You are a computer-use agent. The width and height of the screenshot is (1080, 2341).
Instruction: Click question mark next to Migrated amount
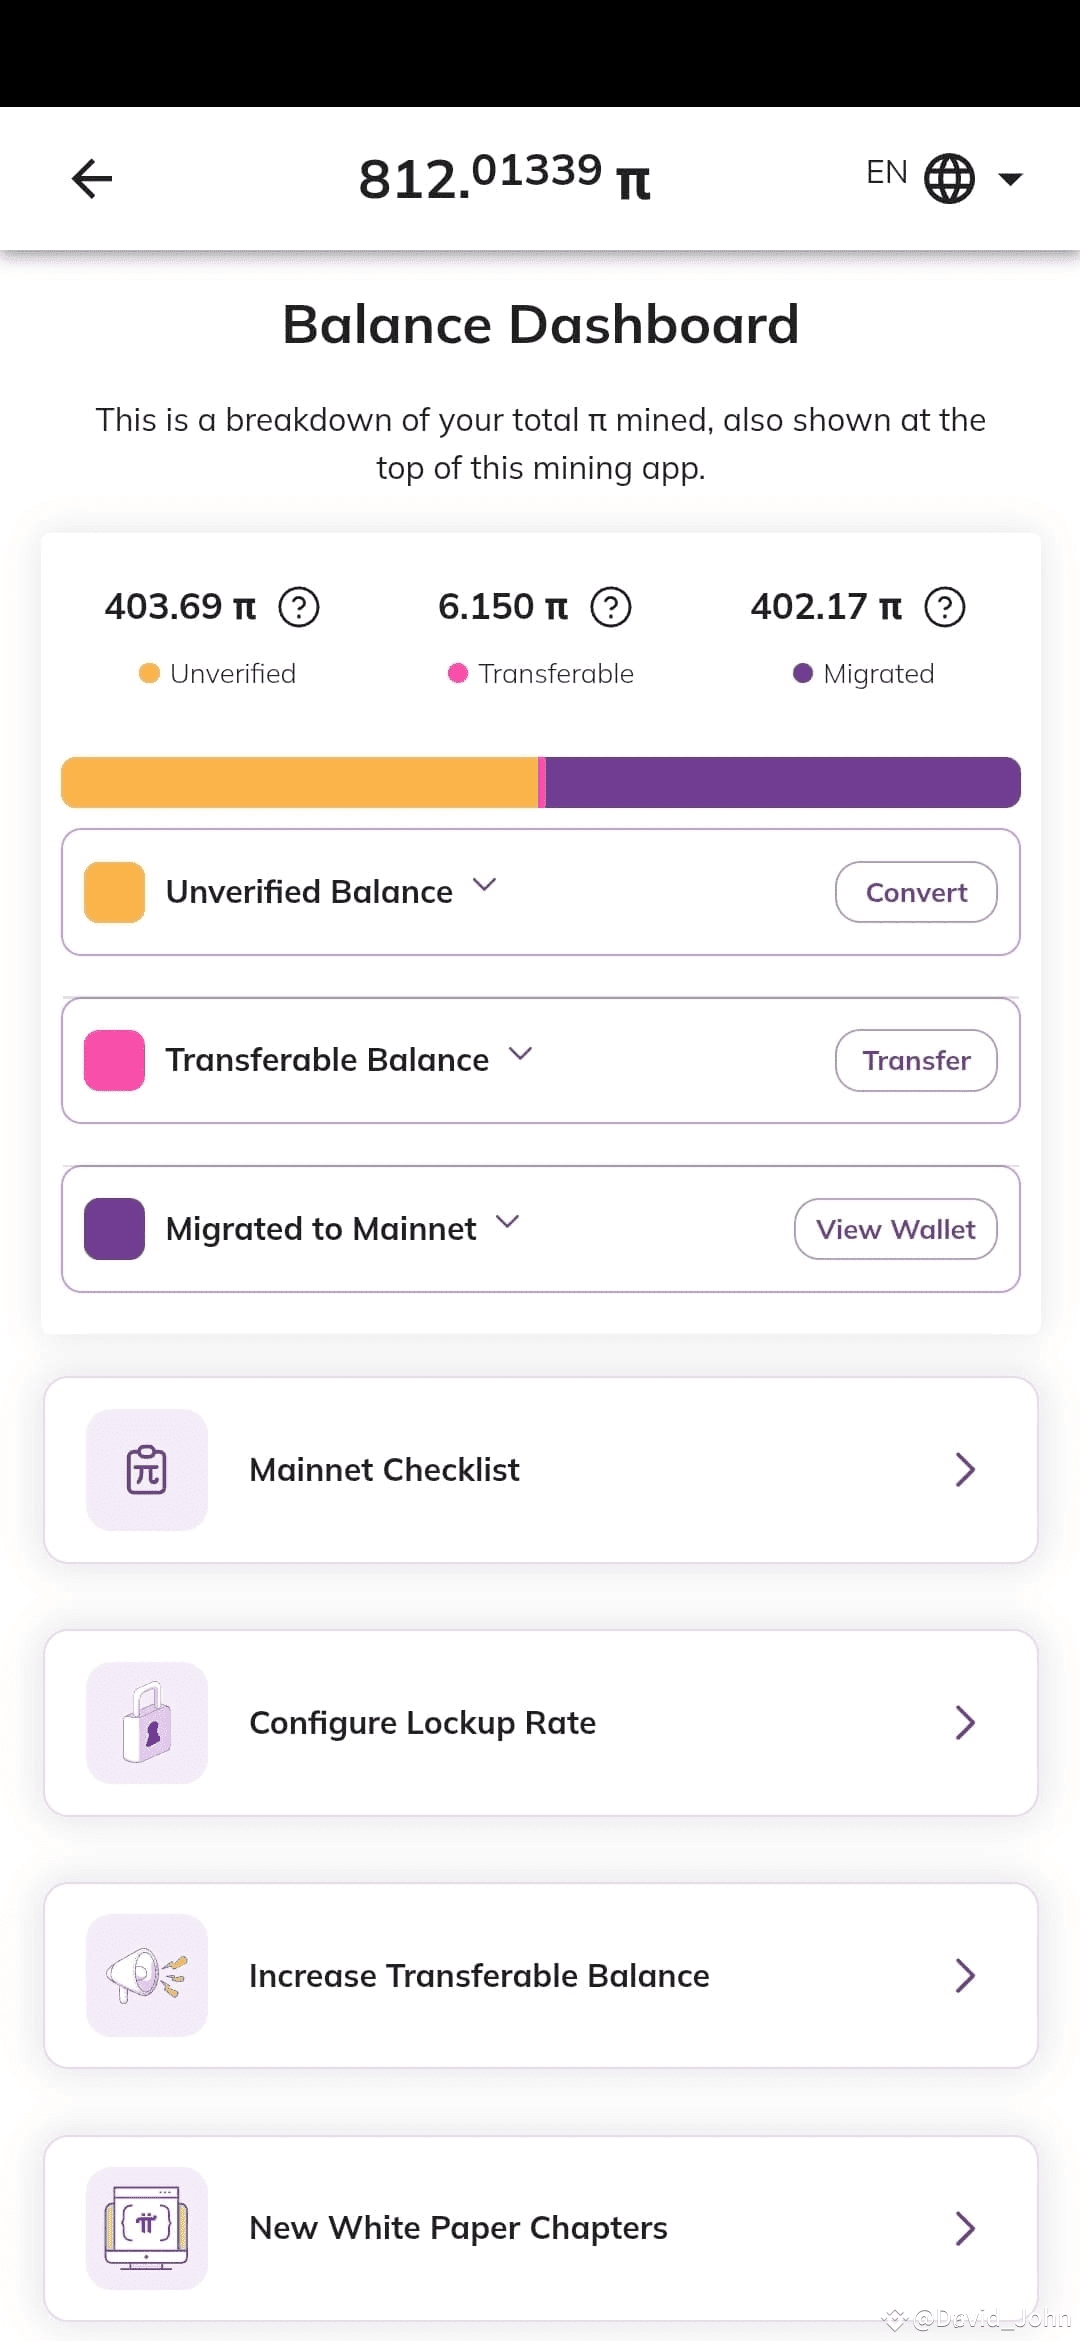point(945,607)
